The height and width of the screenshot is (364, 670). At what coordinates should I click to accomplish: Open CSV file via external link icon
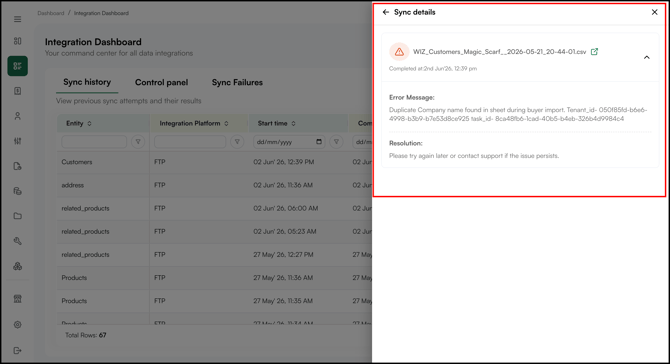594,52
